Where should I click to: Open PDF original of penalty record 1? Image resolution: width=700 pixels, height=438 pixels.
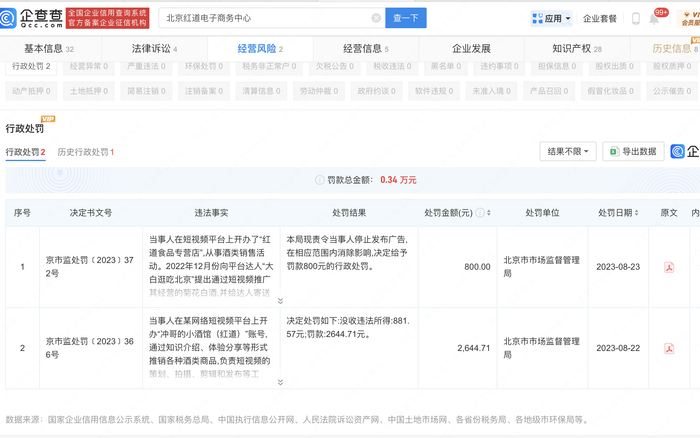pyautogui.click(x=669, y=267)
